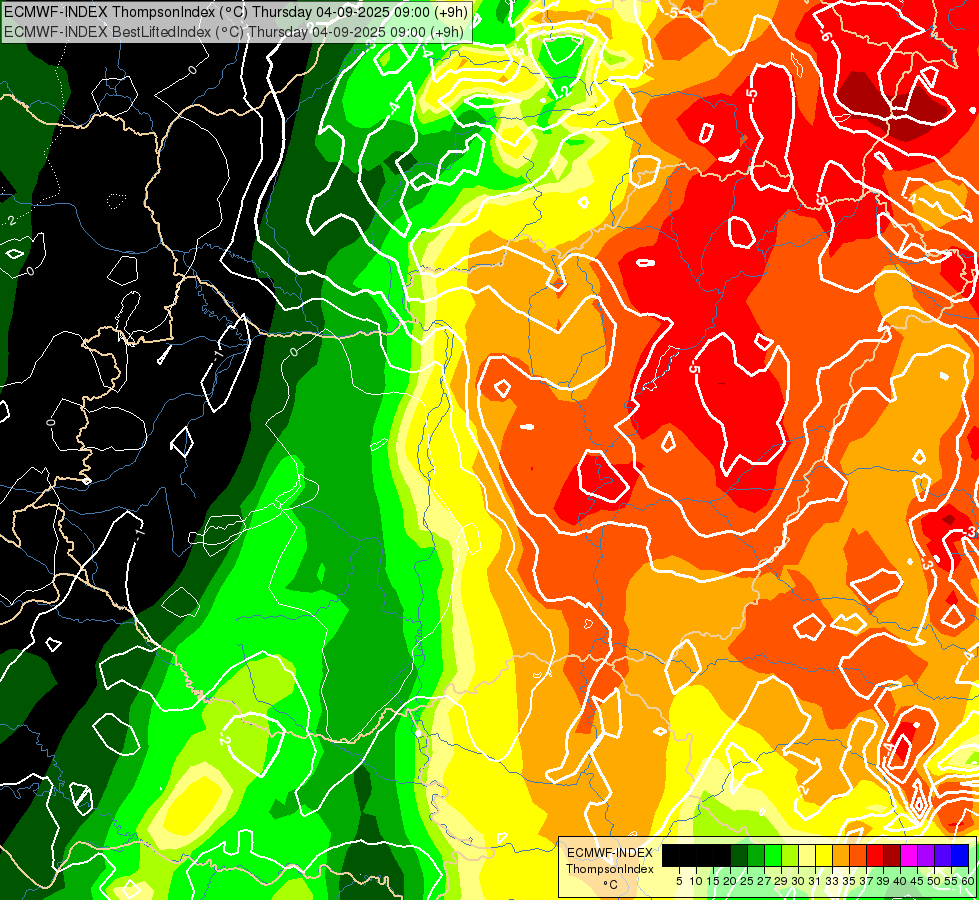
Task: Click the legend scale value 30
Action: pos(798,881)
